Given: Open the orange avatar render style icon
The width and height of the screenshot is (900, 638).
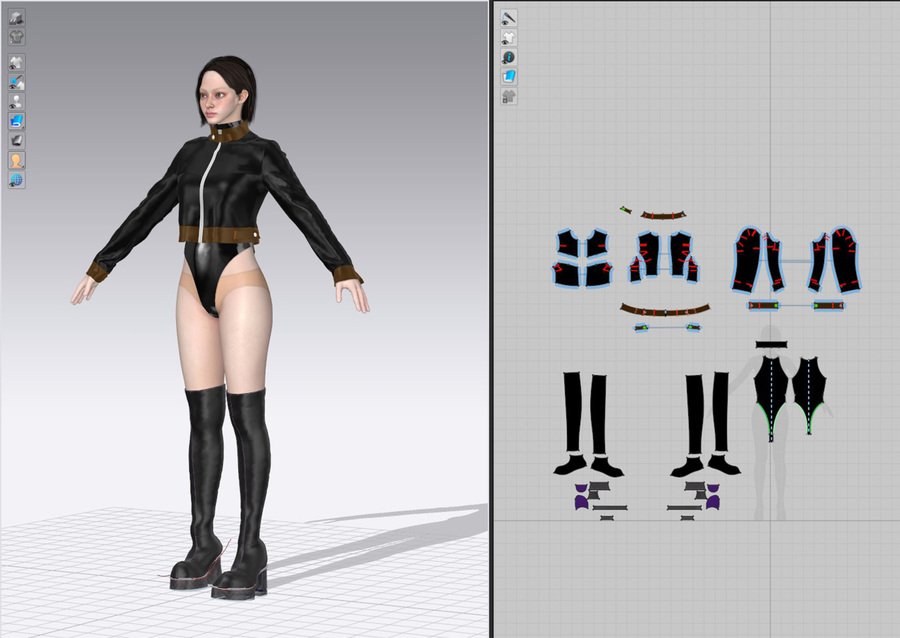Looking at the screenshot, I should (17, 160).
